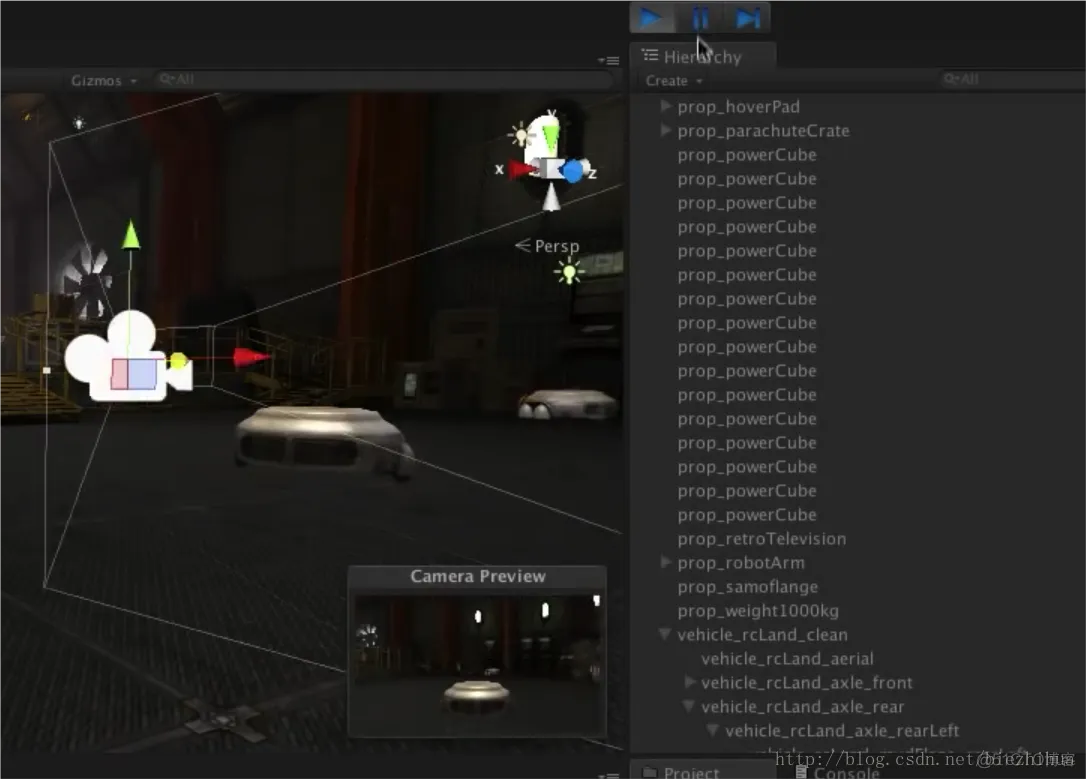Select prop_hoverPad in the Hierarchy
The height and width of the screenshot is (779, 1086).
coord(738,107)
